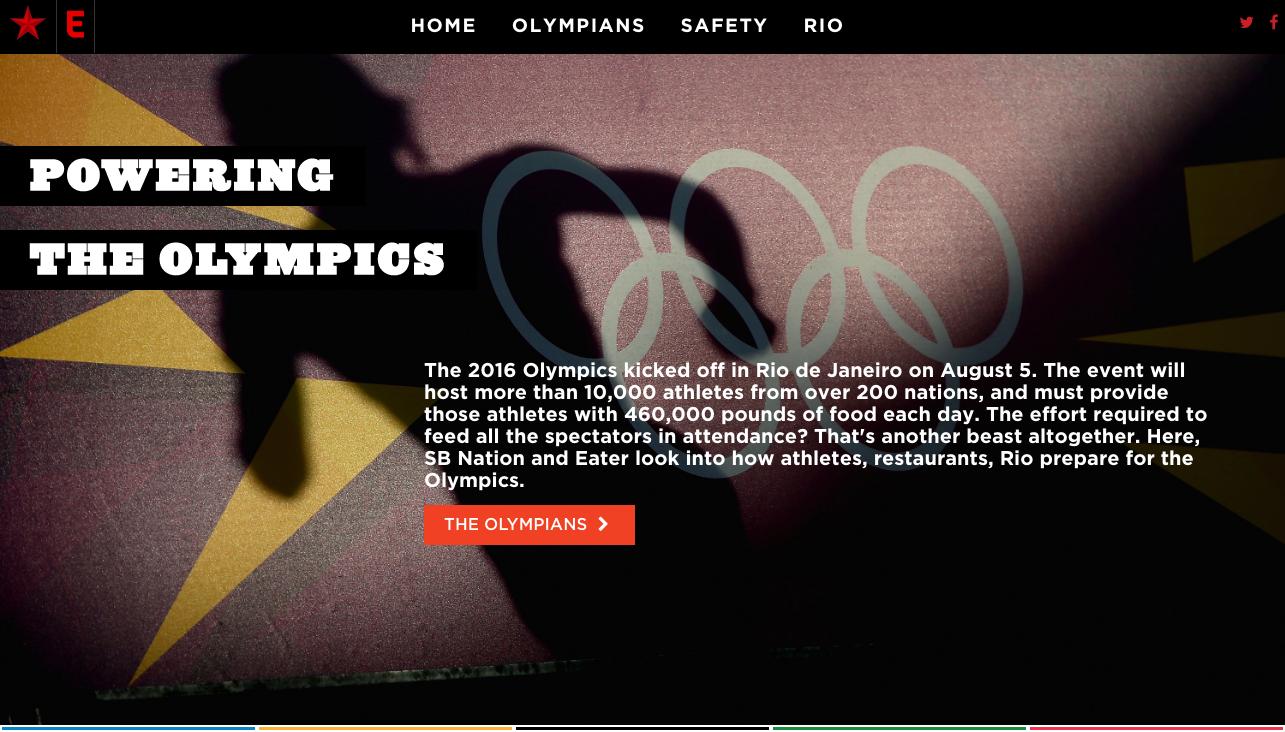Select the blue section bar at bottom

(128, 728)
